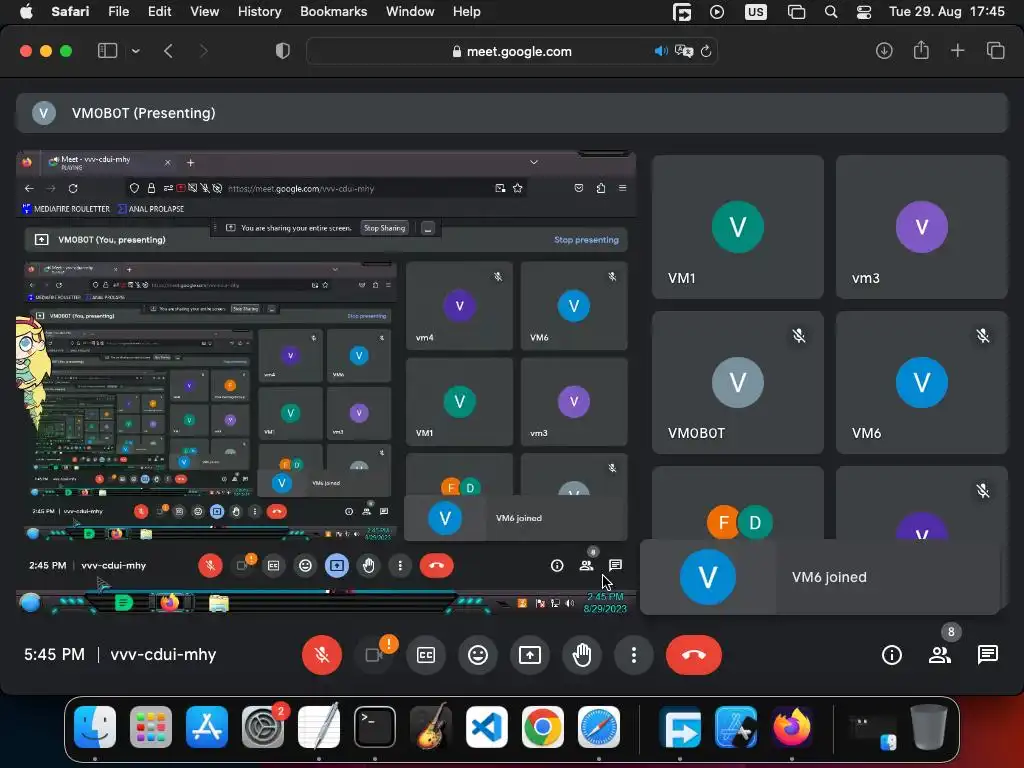
Task: Open the Safari share button
Action: tap(921, 50)
